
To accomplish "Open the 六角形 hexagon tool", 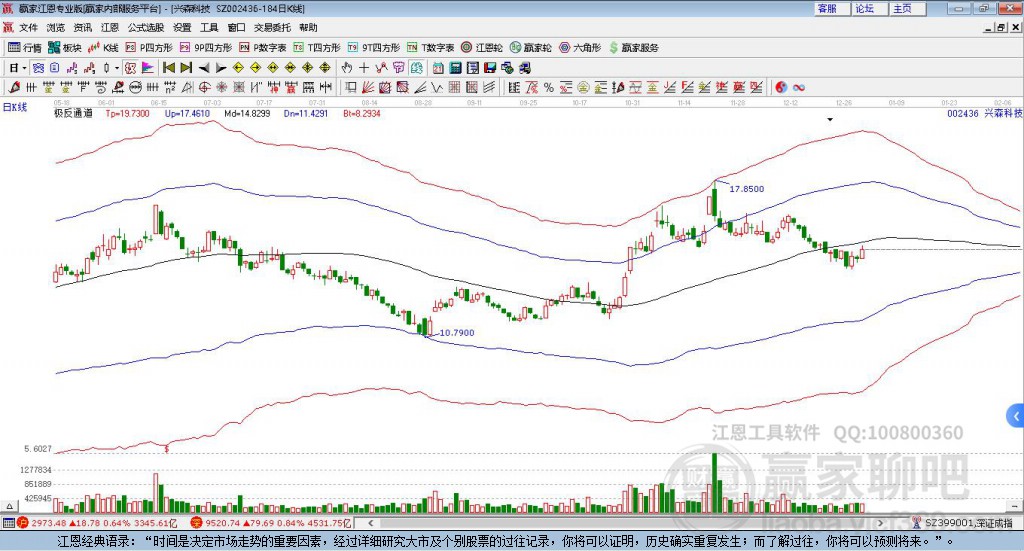I will (580, 48).
